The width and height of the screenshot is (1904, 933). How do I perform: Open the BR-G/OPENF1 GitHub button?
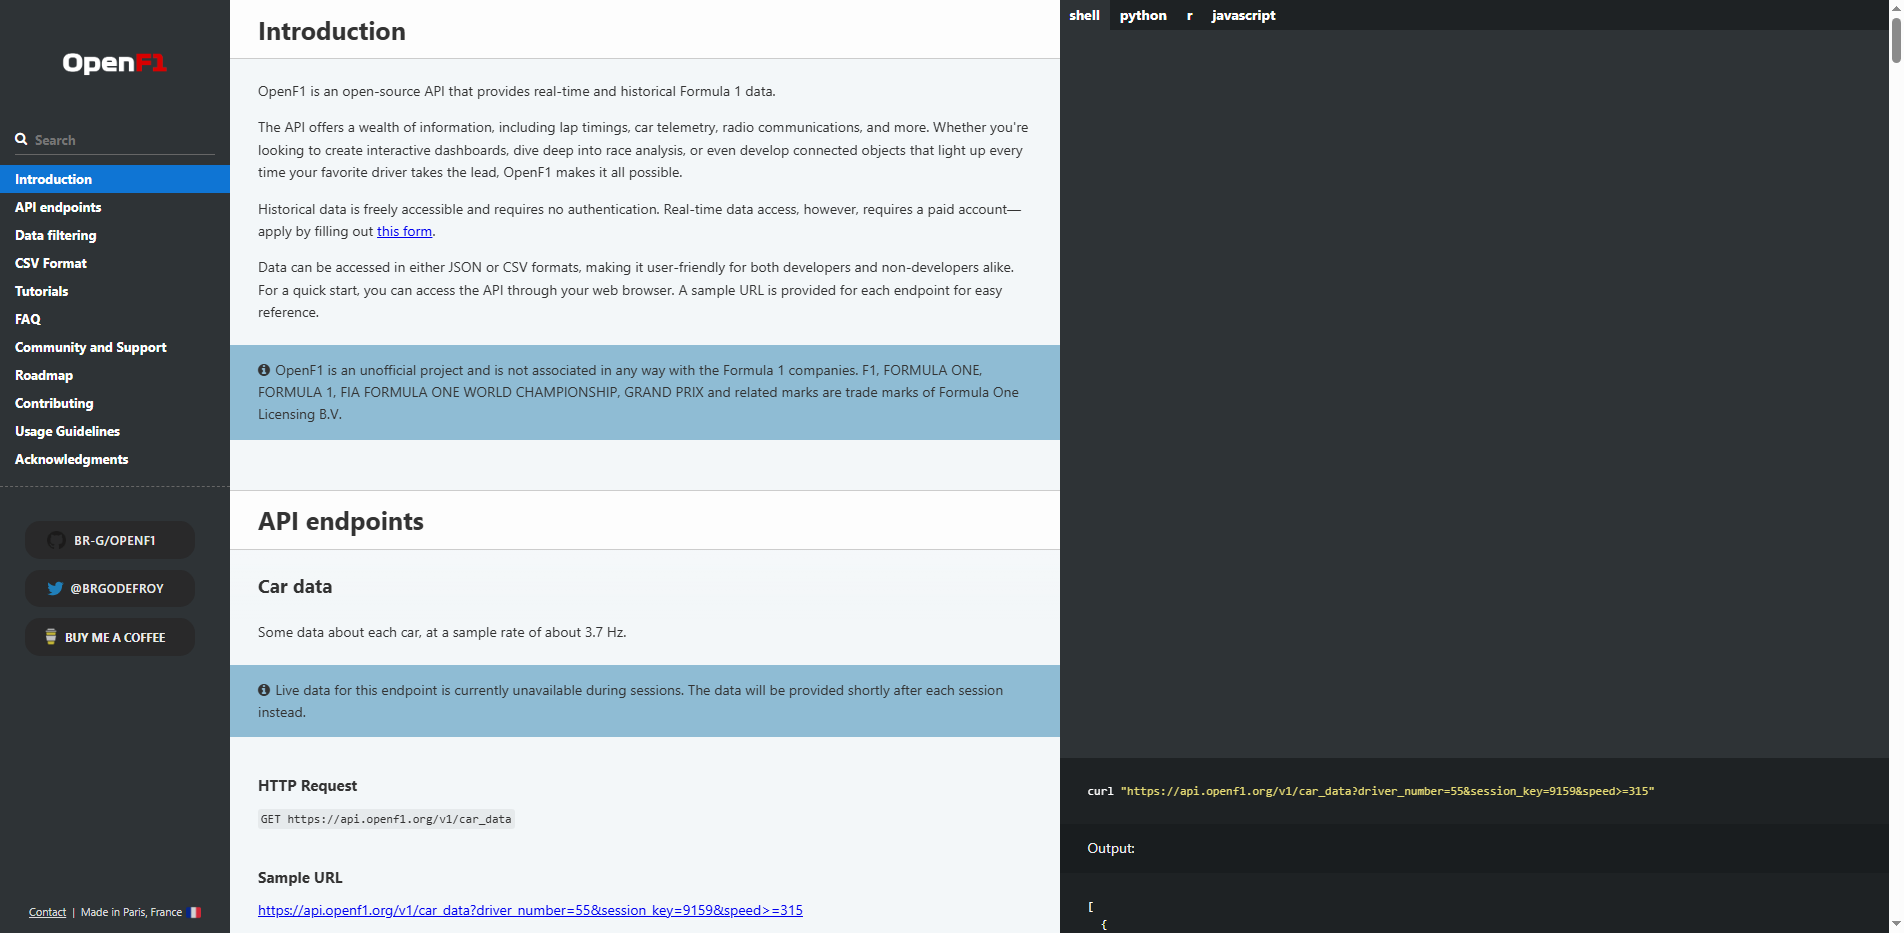110,540
